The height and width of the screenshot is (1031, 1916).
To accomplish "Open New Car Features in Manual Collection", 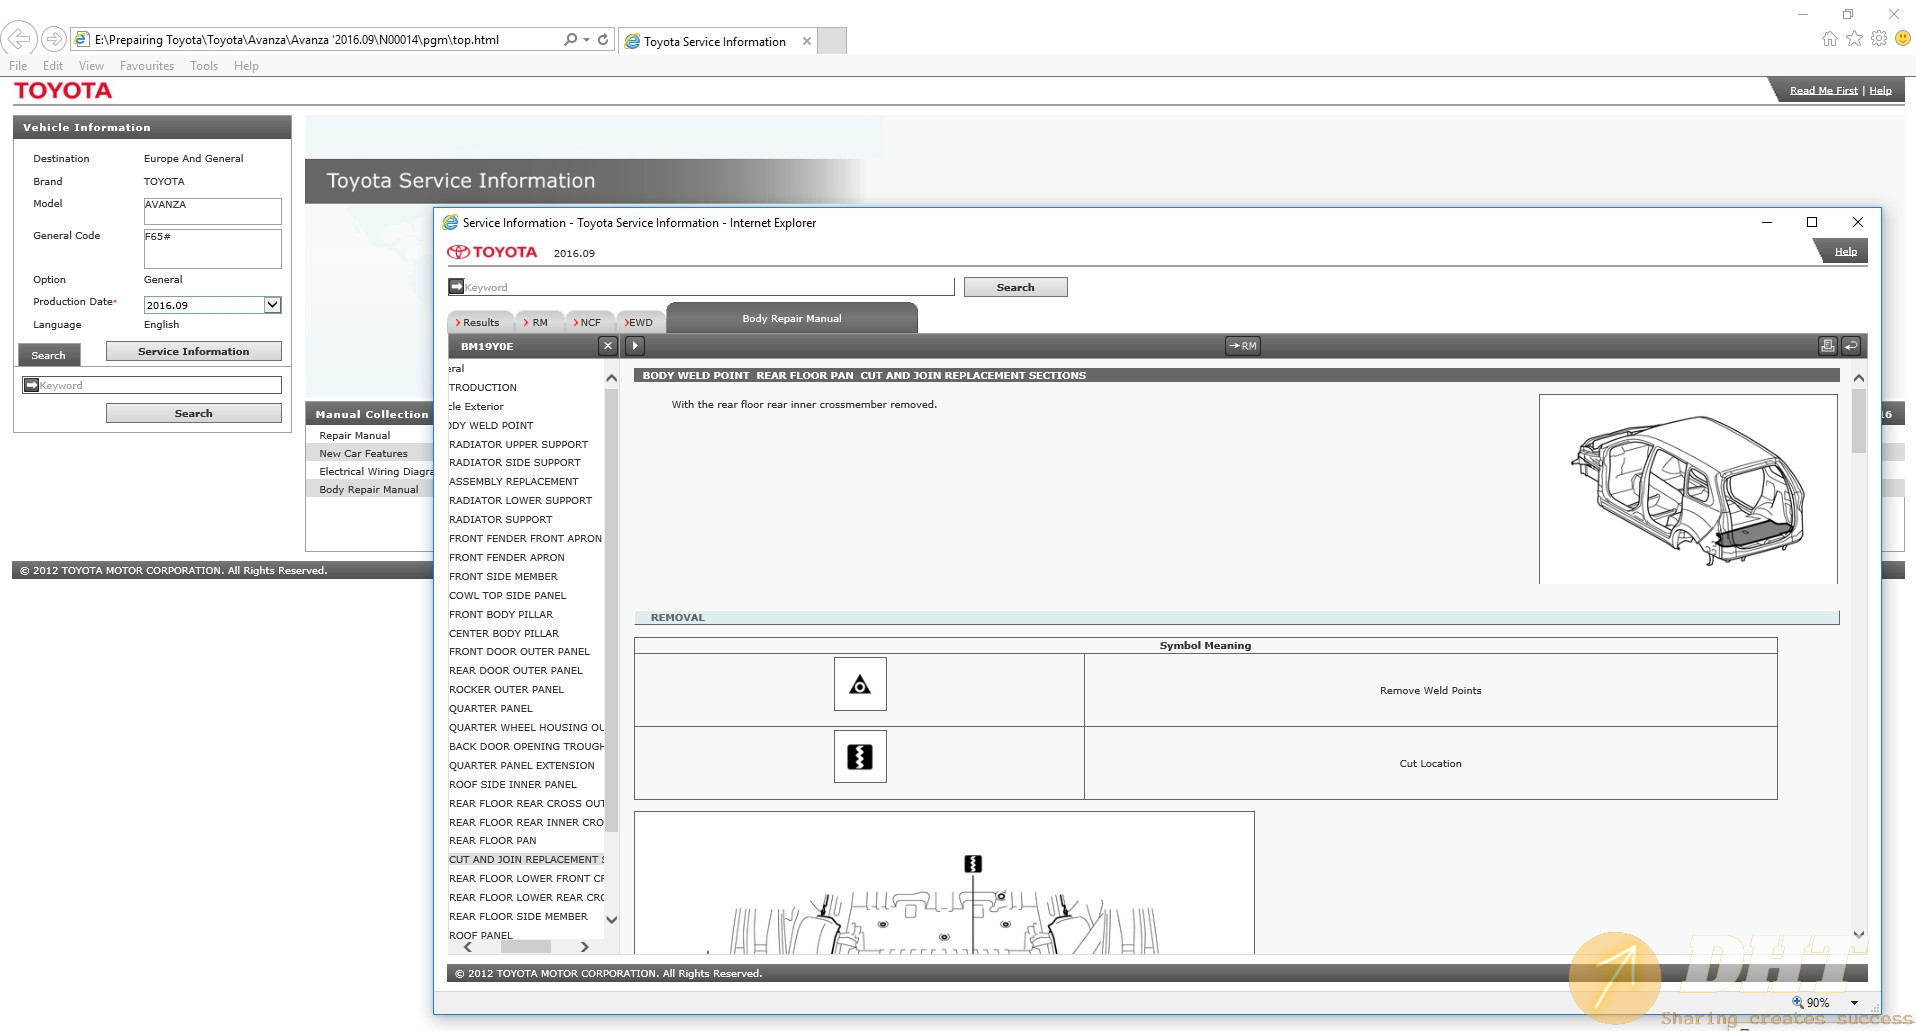I will [x=363, y=453].
